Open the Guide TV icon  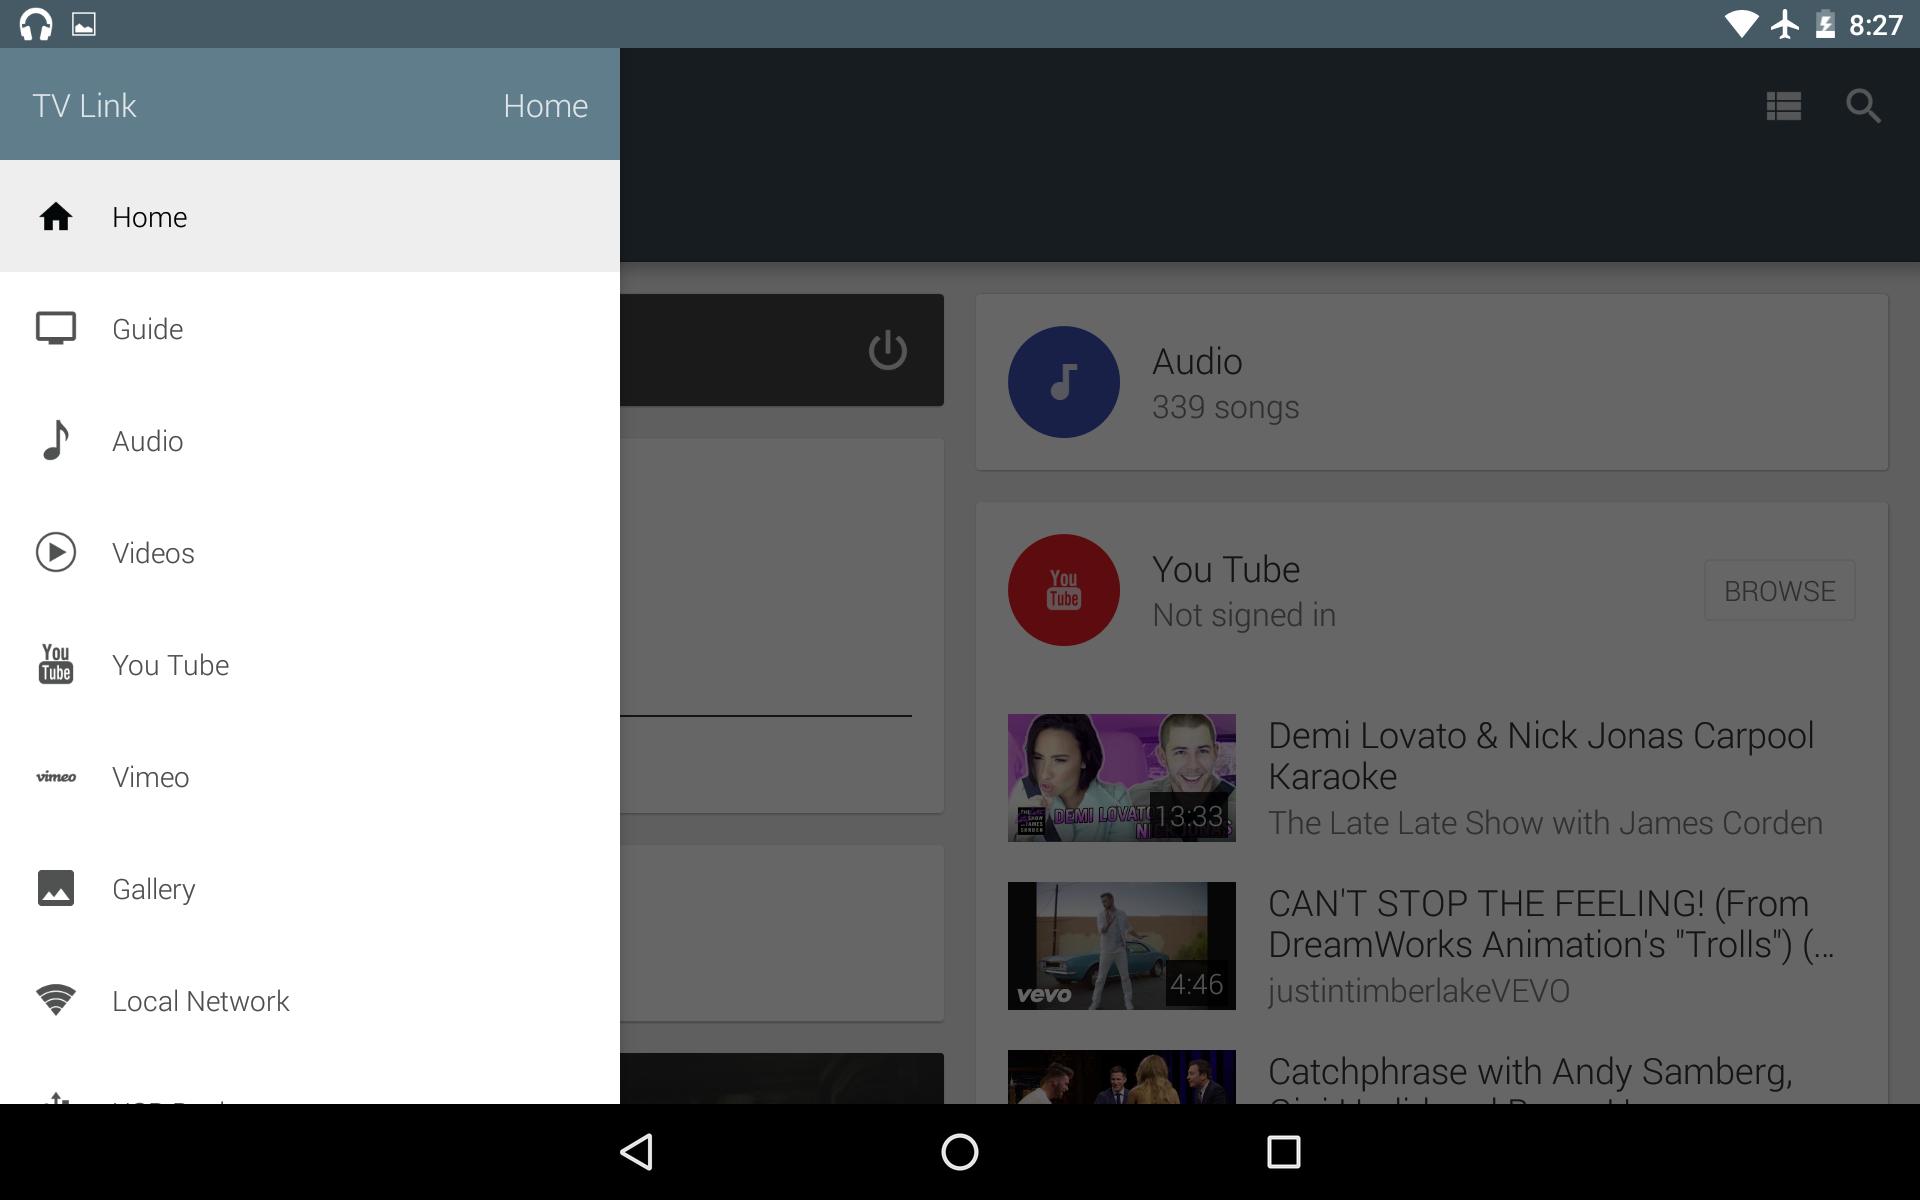point(56,329)
